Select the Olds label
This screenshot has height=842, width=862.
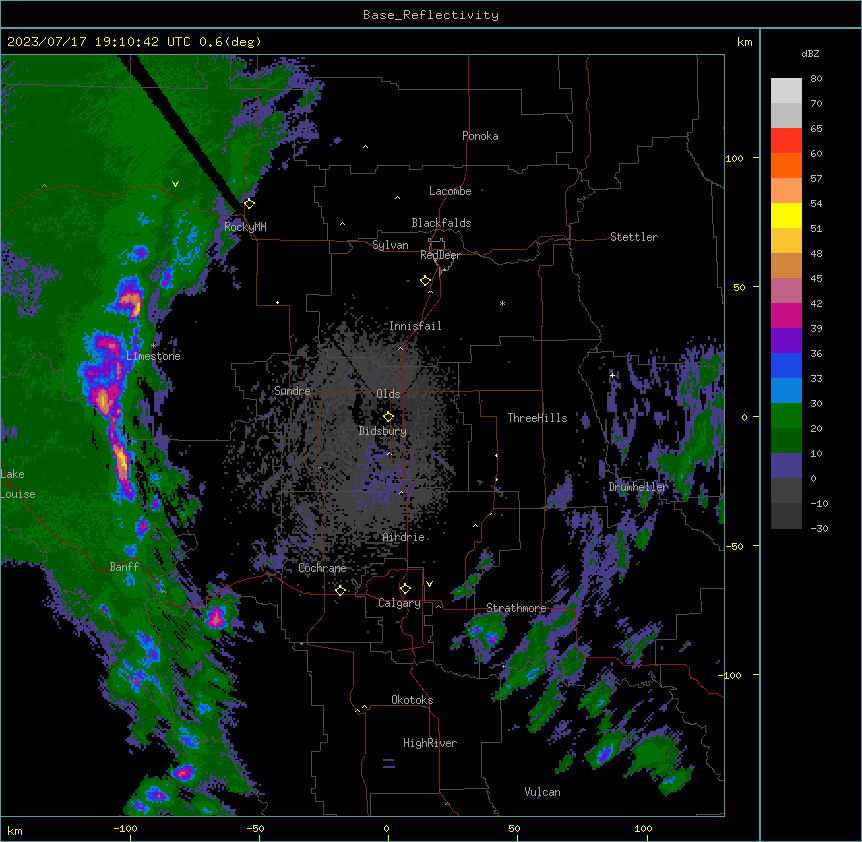(x=388, y=394)
